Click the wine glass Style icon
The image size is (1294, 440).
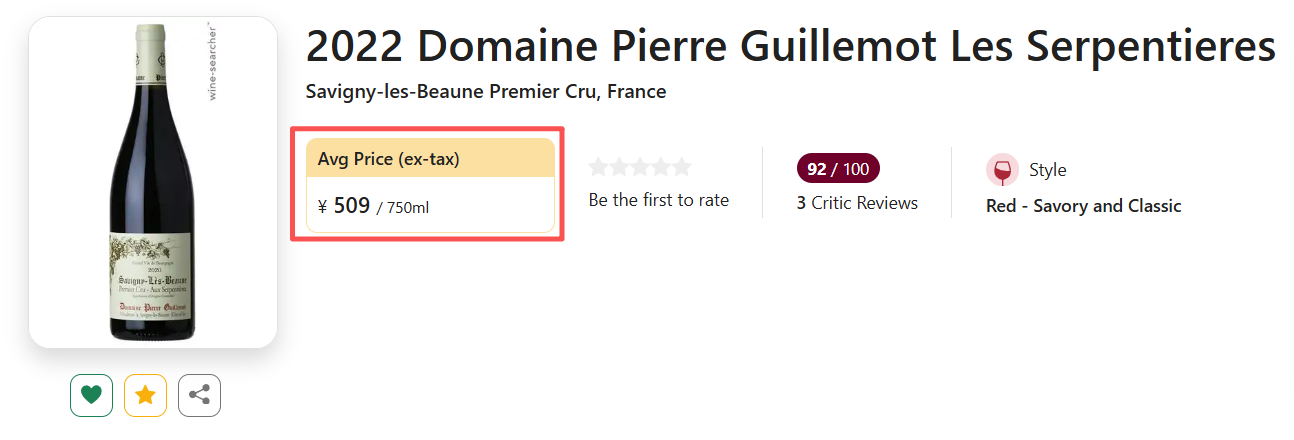(1002, 170)
